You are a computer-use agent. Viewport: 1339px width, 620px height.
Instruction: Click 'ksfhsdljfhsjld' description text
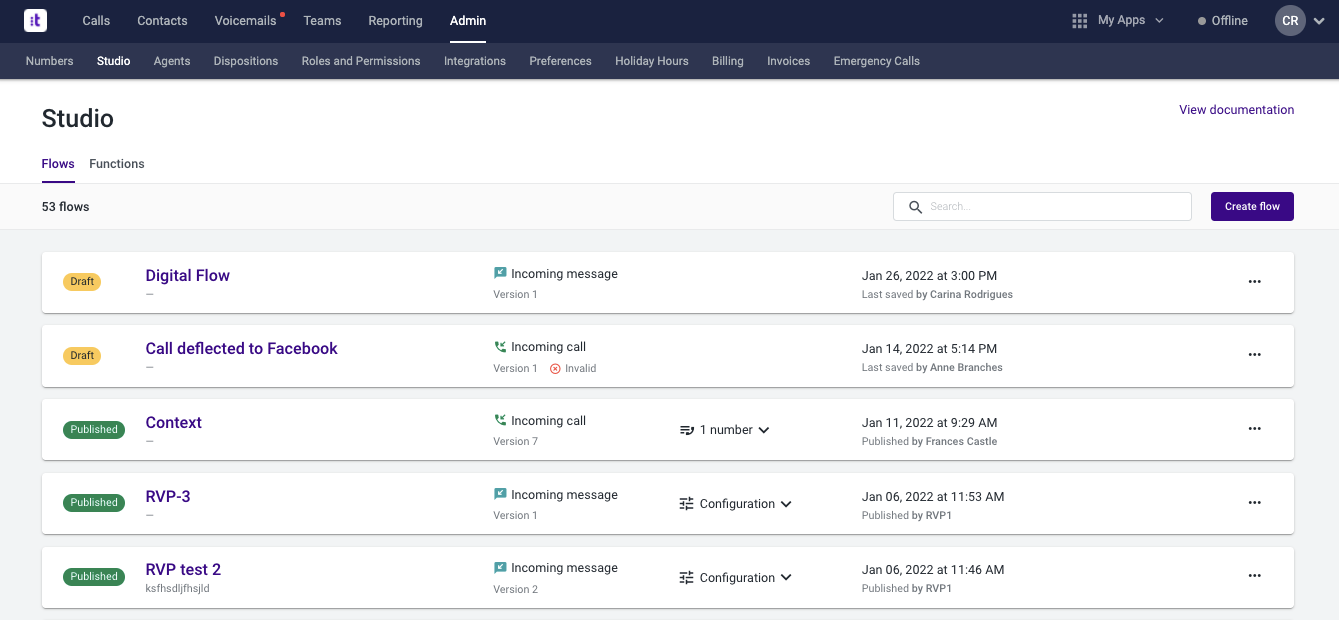(177, 589)
